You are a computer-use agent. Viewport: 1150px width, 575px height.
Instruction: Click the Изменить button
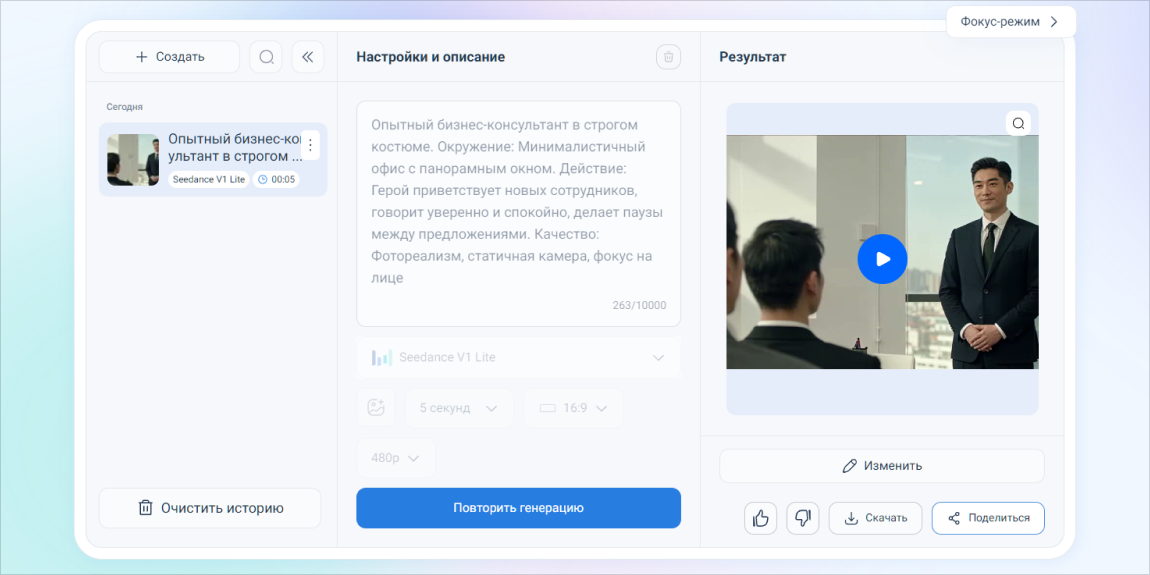click(882, 466)
